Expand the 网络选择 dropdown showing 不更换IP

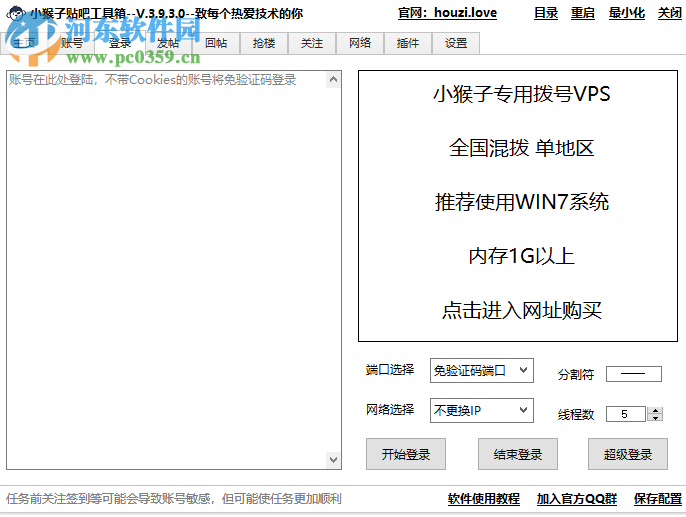[482, 410]
